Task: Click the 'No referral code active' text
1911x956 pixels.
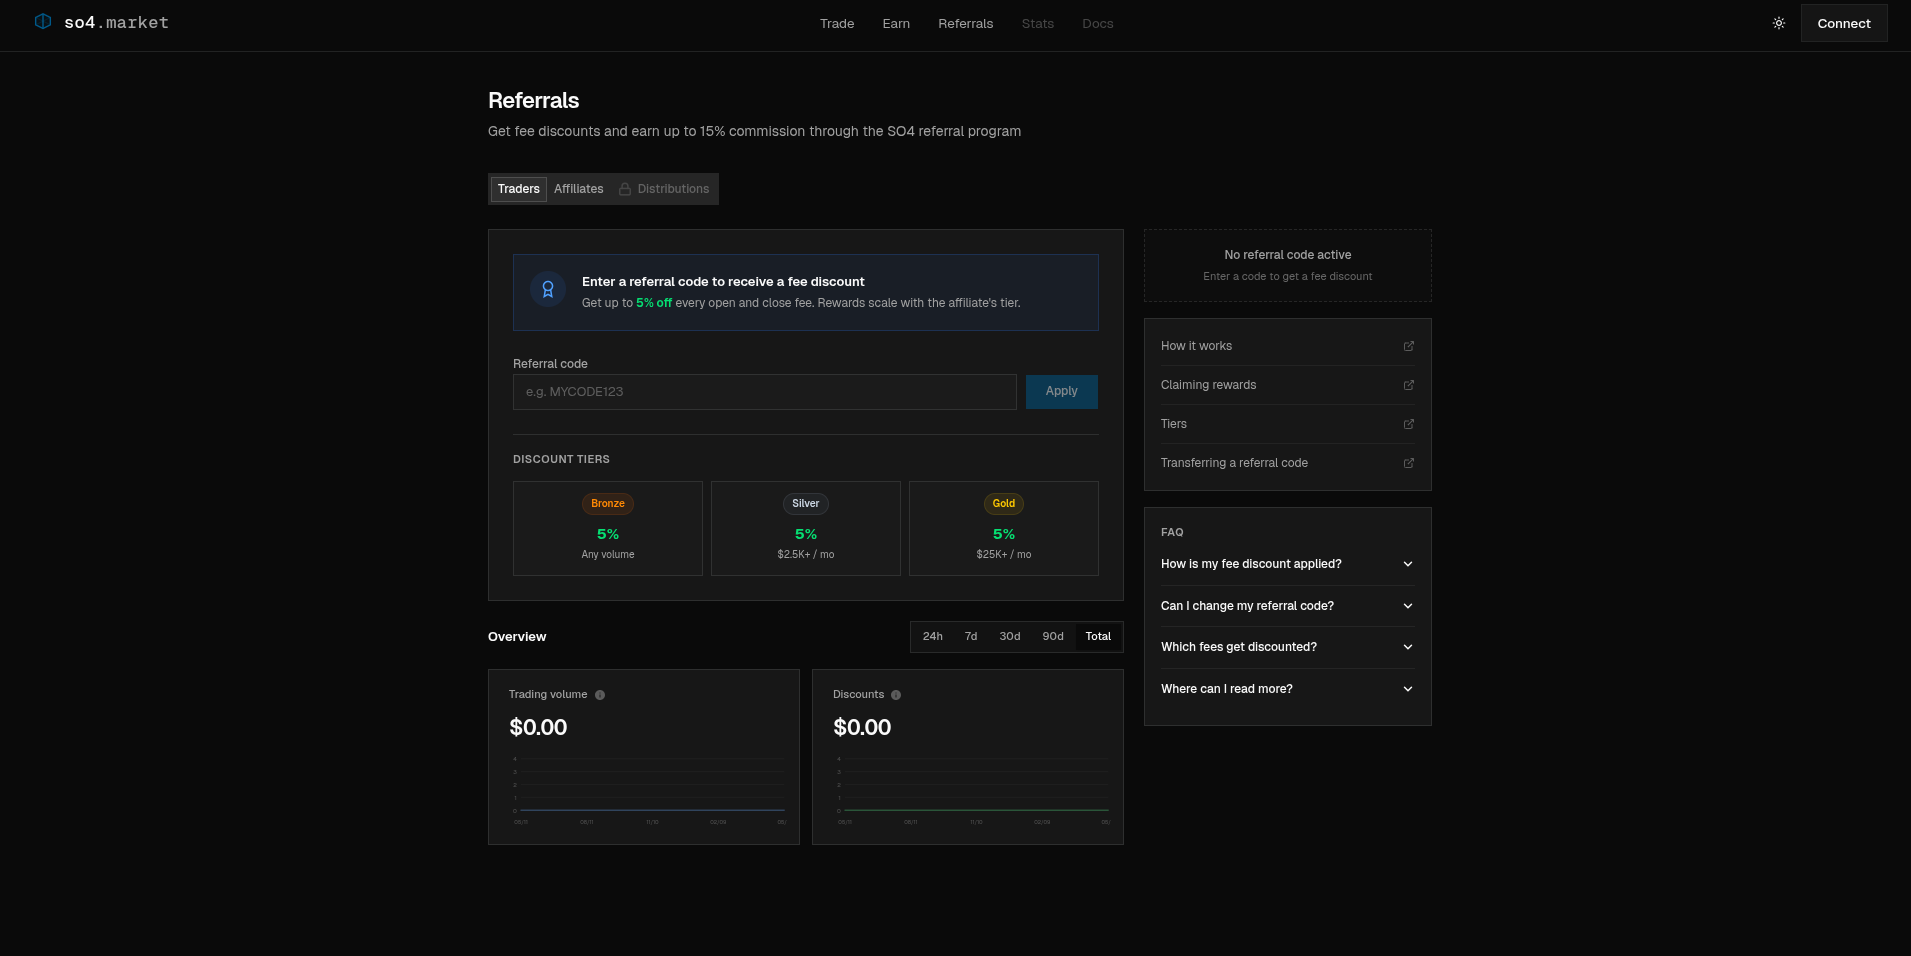Action: (1288, 255)
